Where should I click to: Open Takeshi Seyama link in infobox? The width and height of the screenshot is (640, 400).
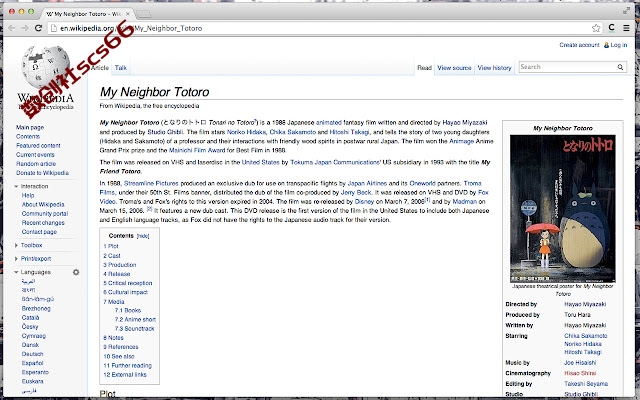point(586,384)
